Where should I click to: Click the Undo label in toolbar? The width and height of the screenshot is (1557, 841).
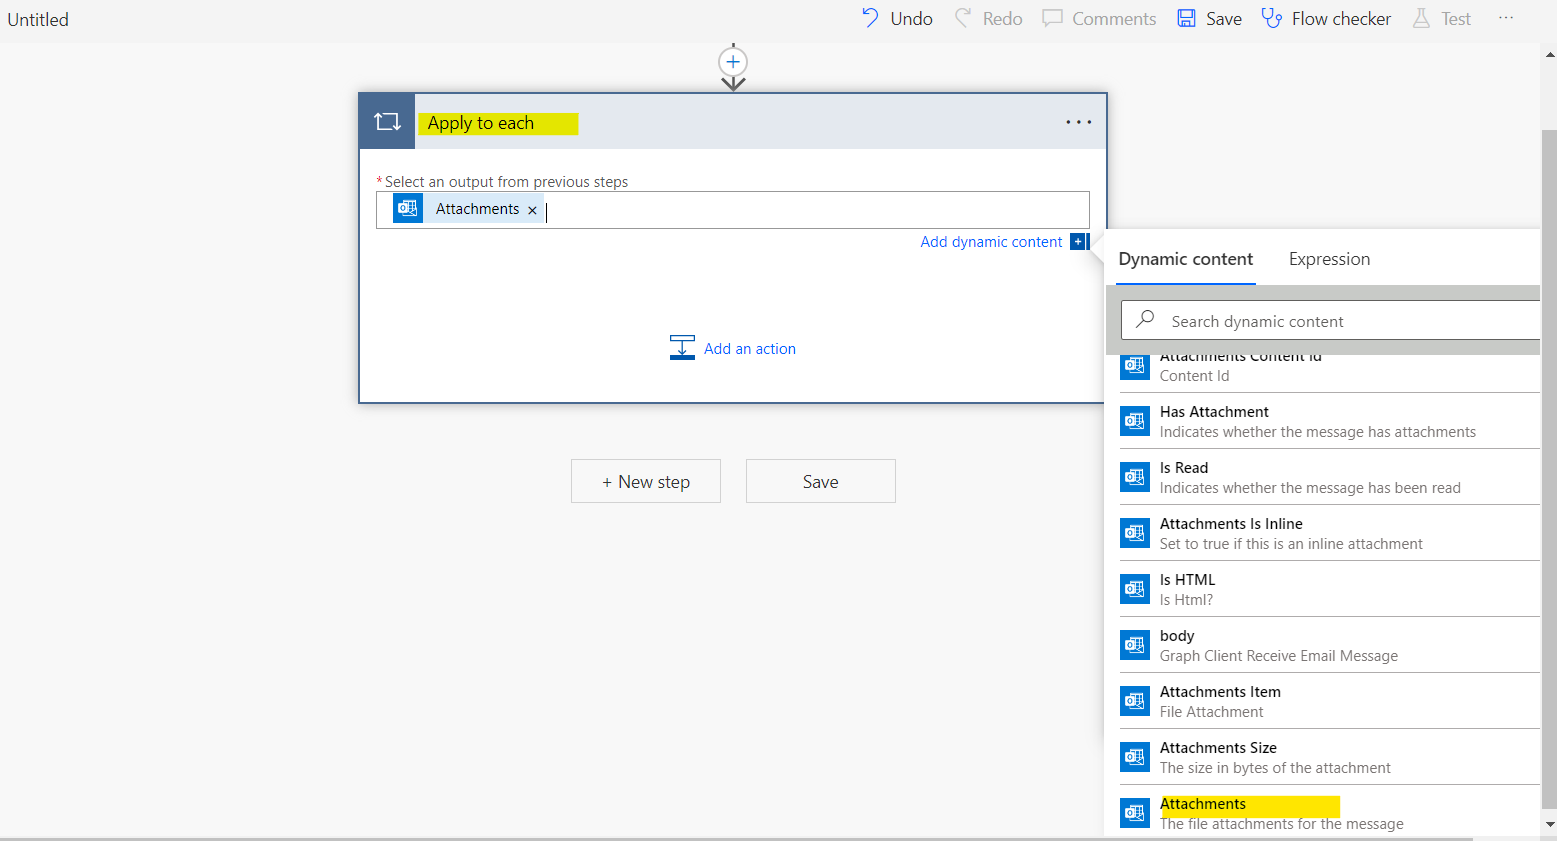click(x=911, y=19)
